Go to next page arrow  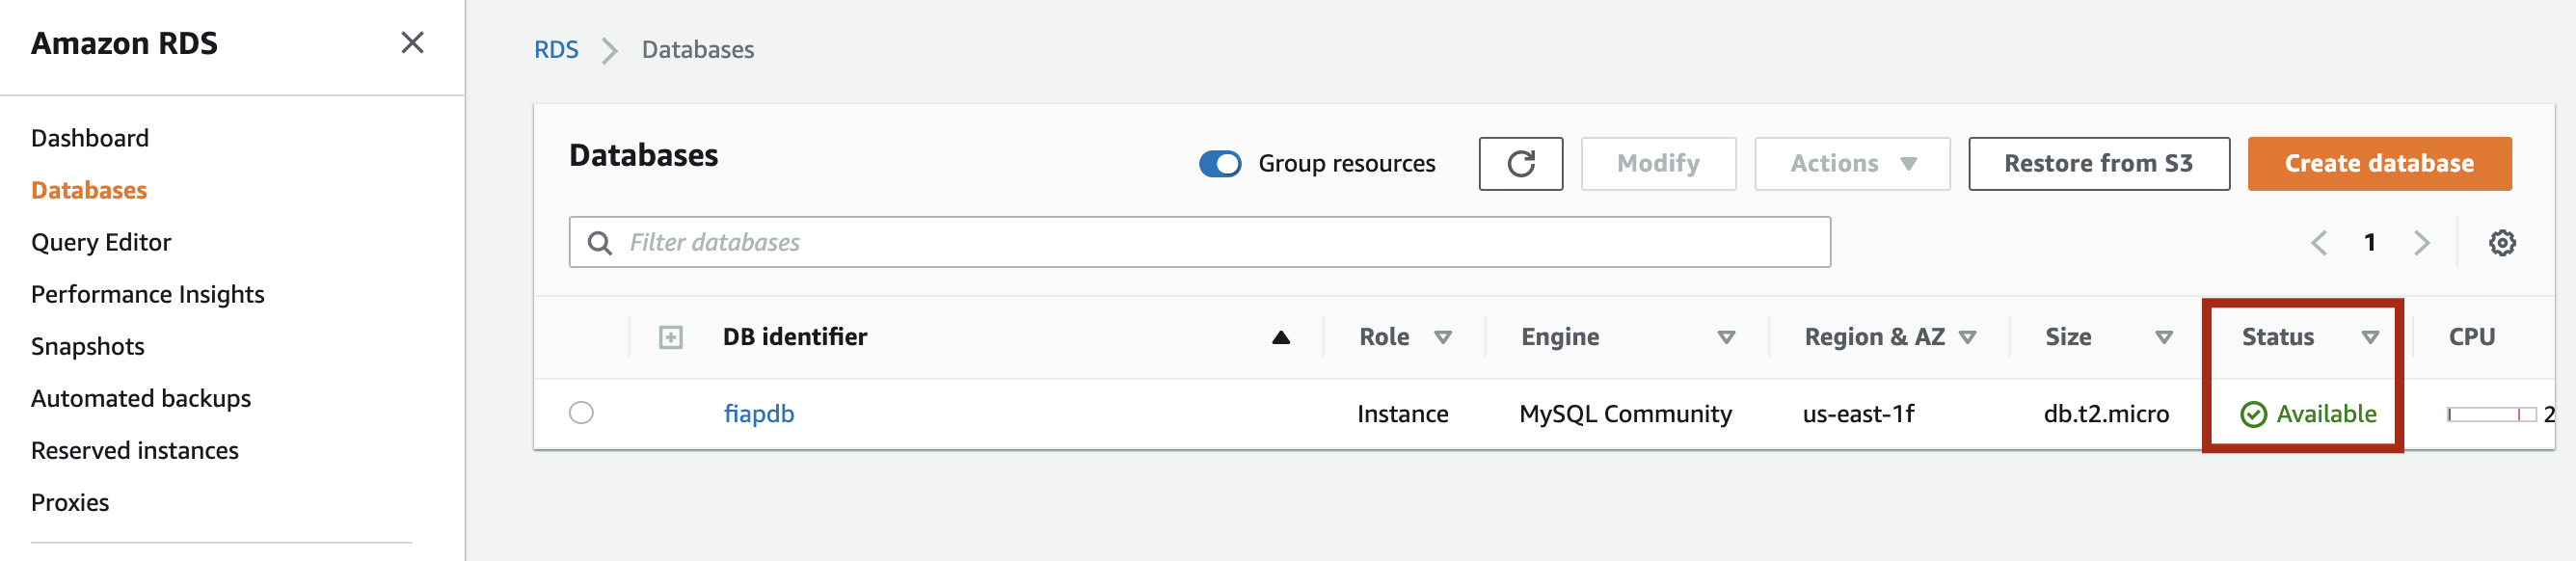tap(2421, 243)
